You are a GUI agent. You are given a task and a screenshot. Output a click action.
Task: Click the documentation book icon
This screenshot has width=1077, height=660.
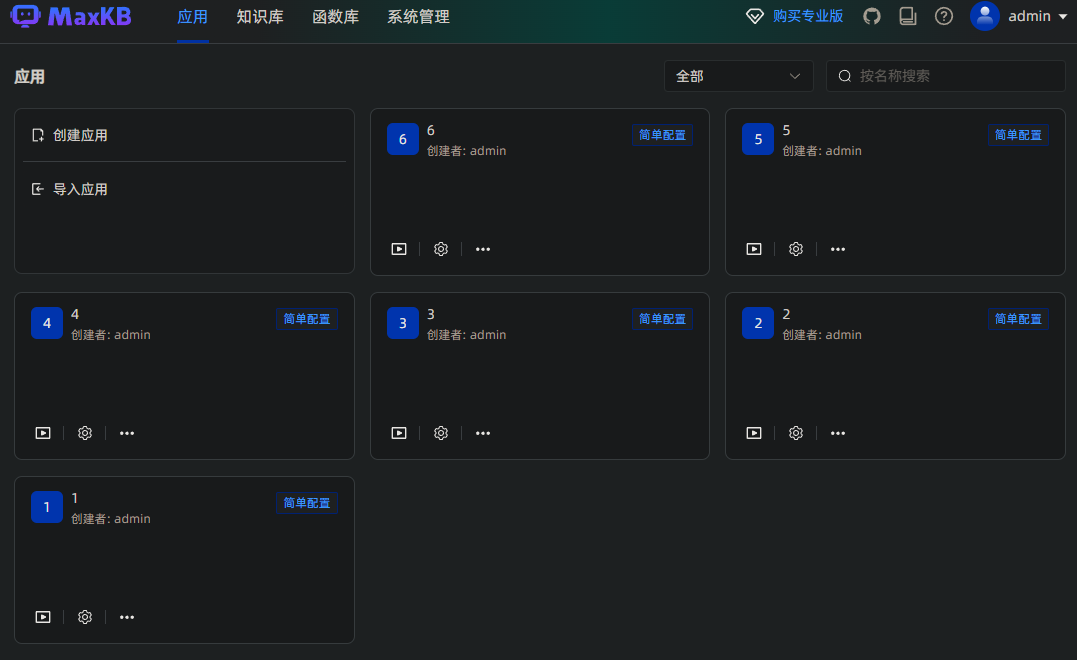click(907, 16)
